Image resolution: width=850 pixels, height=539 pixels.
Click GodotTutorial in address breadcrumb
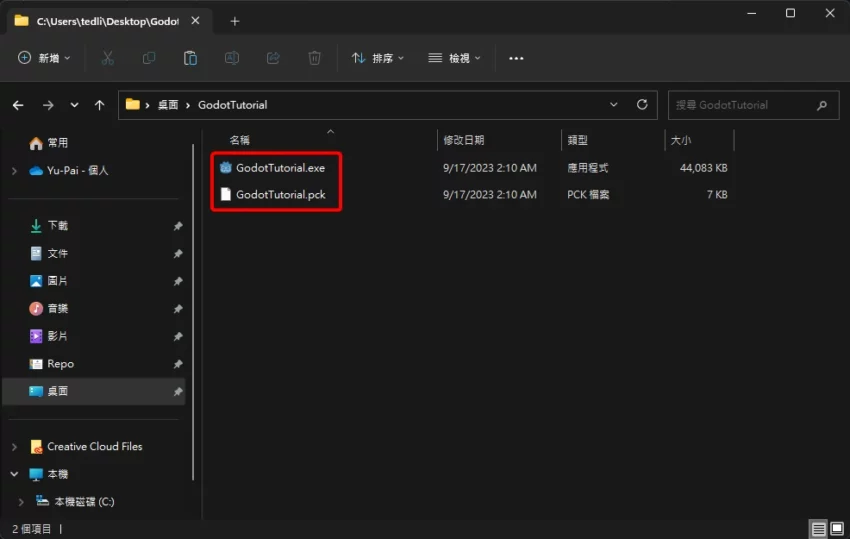click(x=233, y=105)
